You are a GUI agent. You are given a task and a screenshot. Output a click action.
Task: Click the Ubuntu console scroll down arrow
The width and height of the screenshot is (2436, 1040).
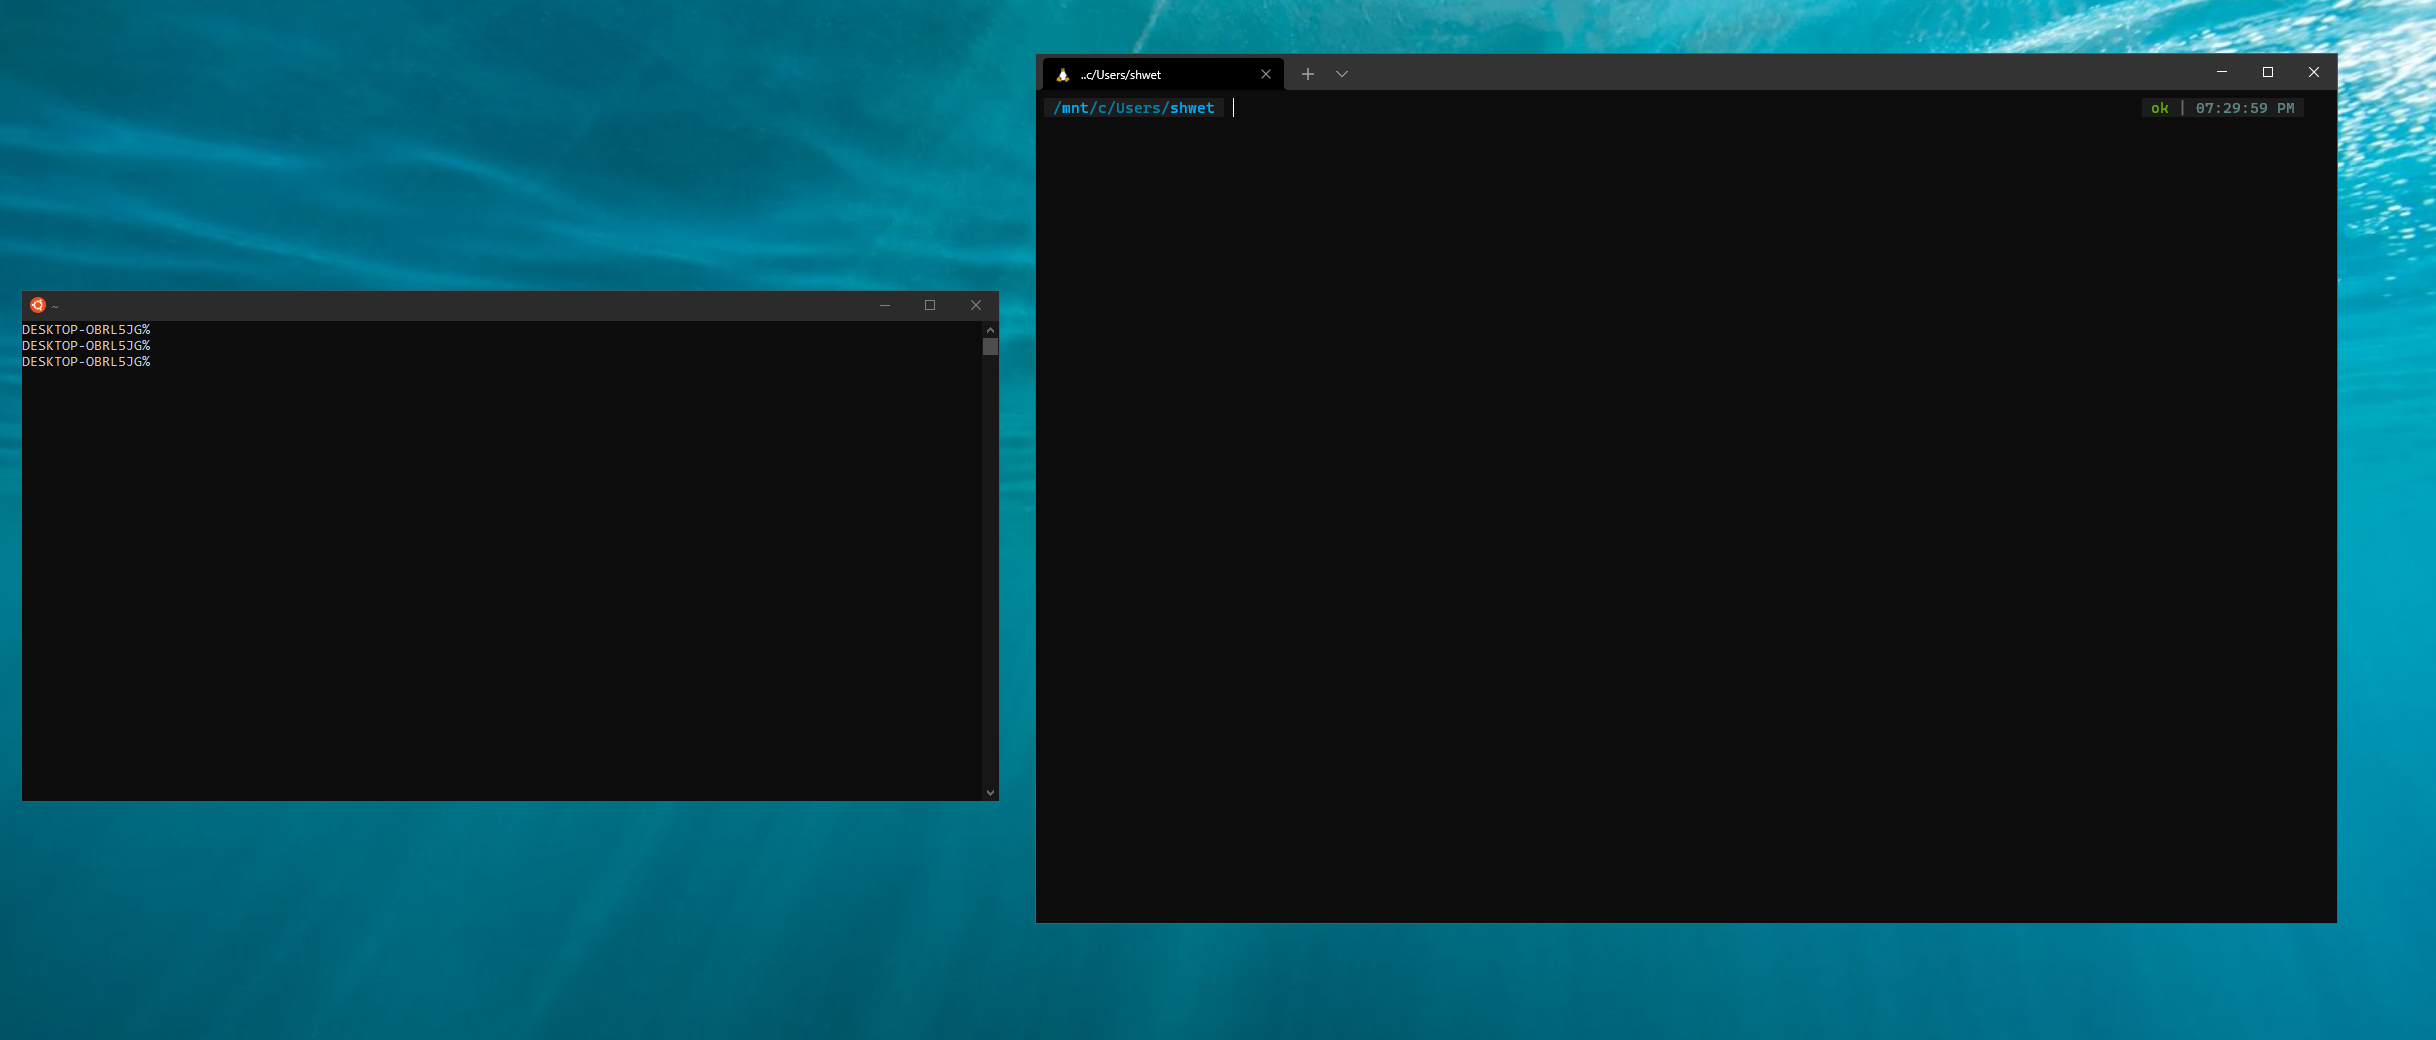point(990,792)
